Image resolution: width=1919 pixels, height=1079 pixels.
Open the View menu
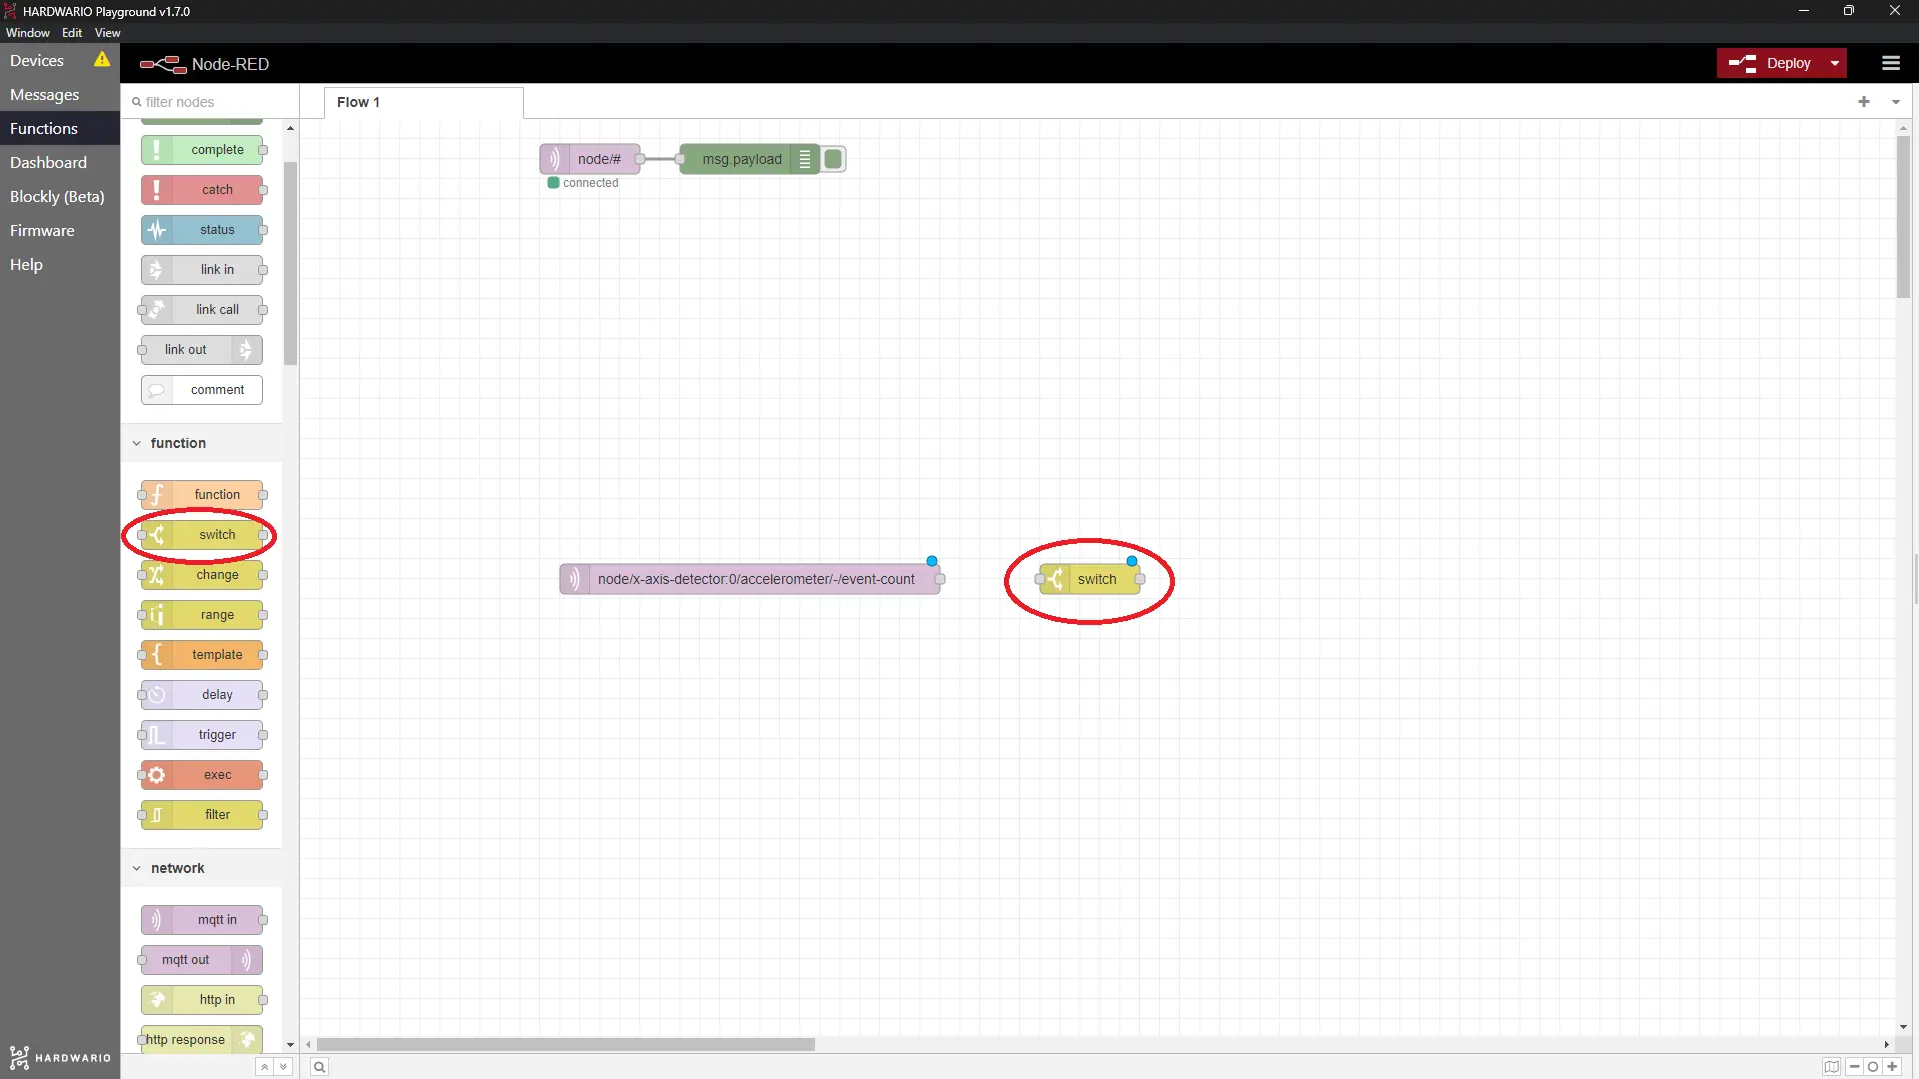point(107,33)
